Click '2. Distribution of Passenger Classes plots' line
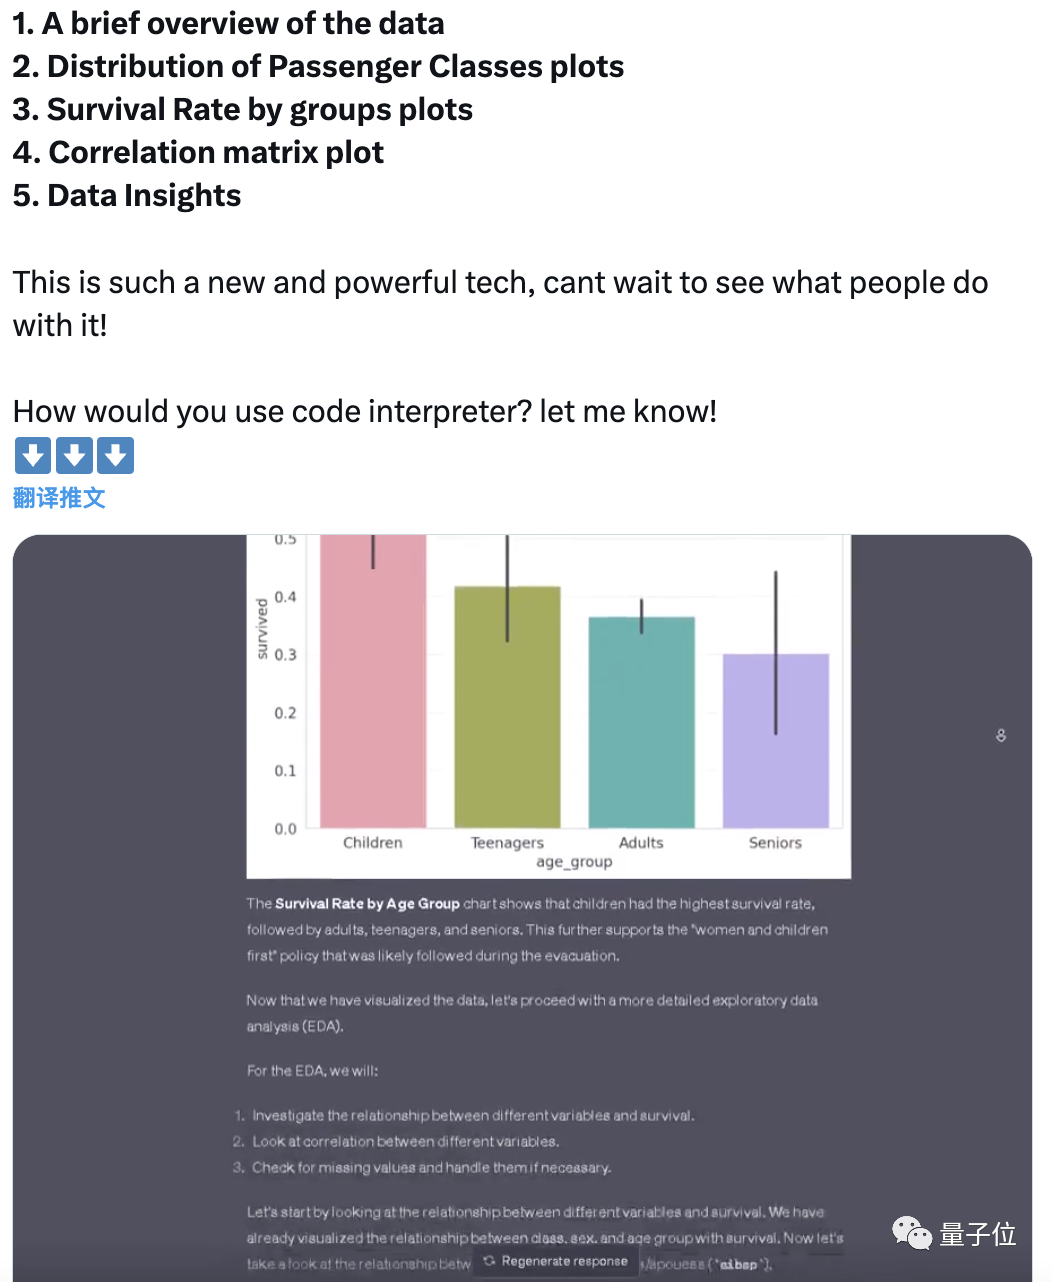This screenshot has height=1282, width=1052. 318,66
